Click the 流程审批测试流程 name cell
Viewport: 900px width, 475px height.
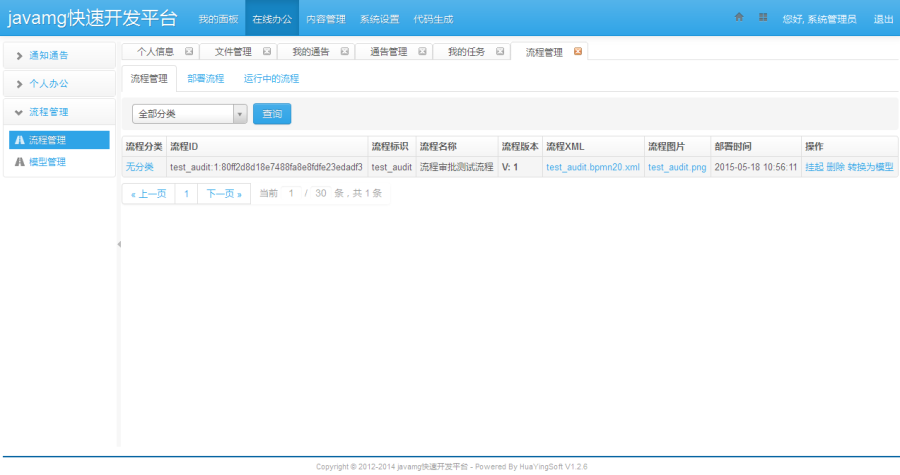(456, 167)
